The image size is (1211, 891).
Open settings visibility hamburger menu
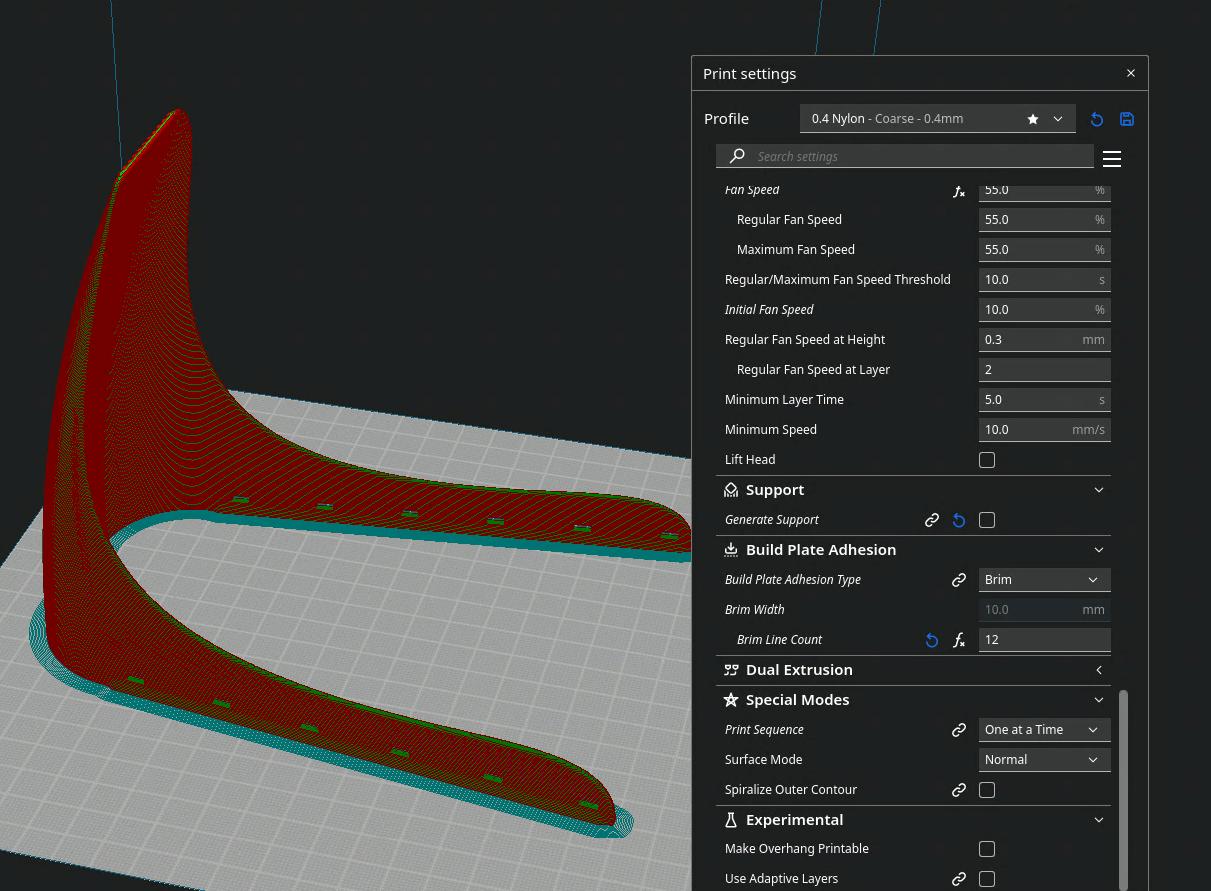click(1112, 158)
